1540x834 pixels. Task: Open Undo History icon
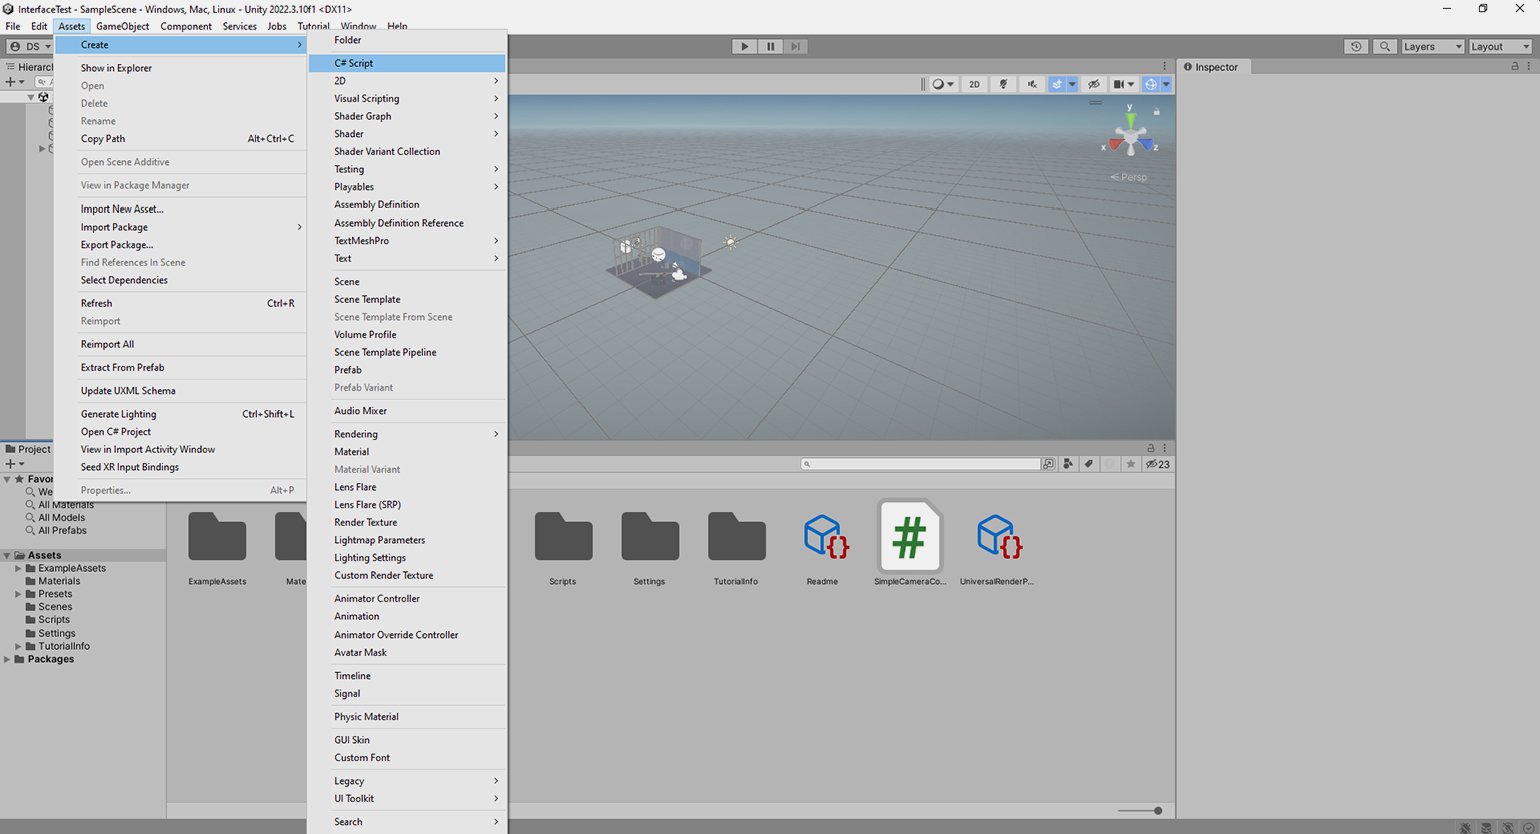tap(1356, 46)
